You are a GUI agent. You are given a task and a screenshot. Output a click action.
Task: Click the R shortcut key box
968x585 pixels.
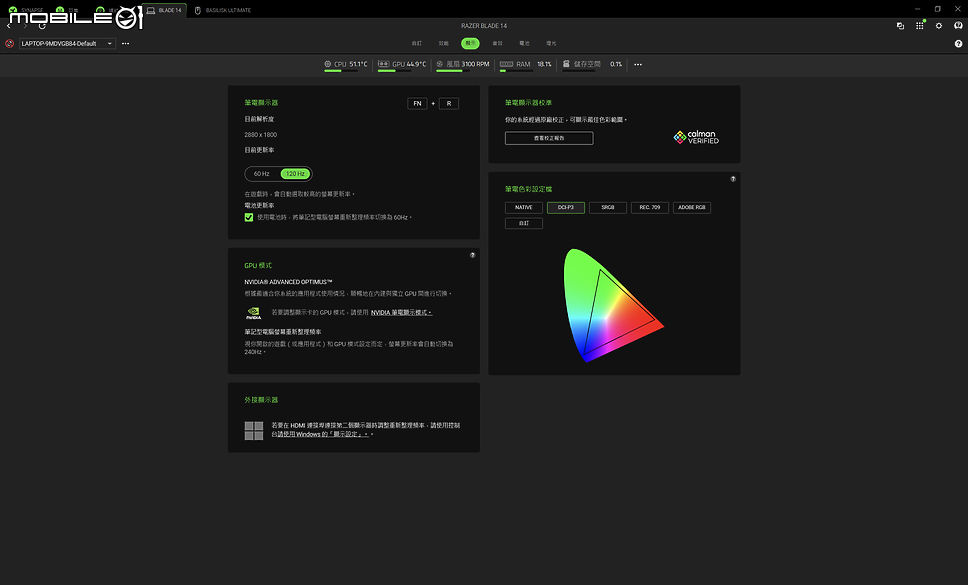[449, 104]
